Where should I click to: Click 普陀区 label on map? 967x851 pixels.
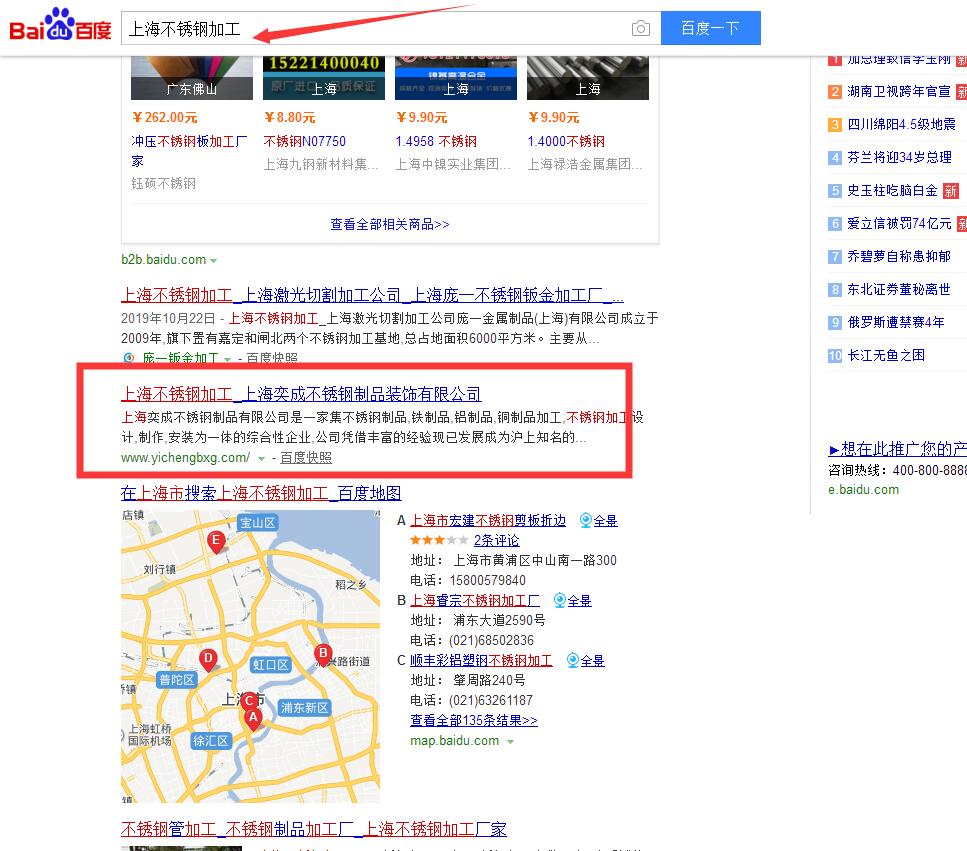coord(176,680)
